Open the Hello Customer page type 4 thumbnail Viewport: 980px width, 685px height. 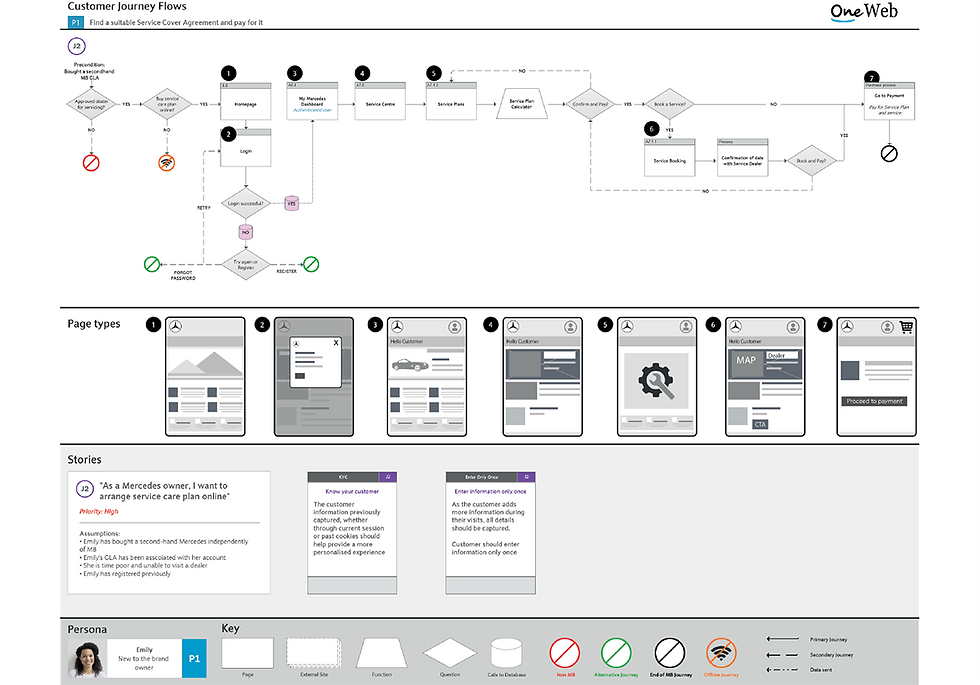click(541, 375)
